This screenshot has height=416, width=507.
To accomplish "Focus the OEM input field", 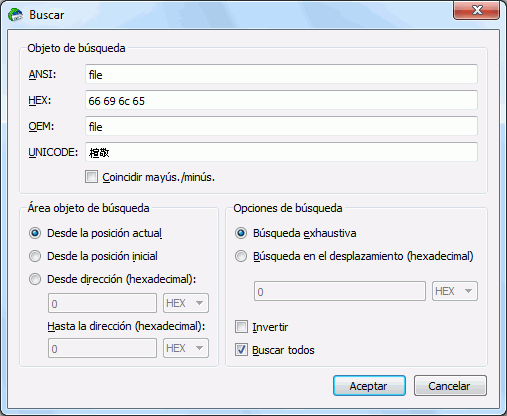I will pos(281,126).
